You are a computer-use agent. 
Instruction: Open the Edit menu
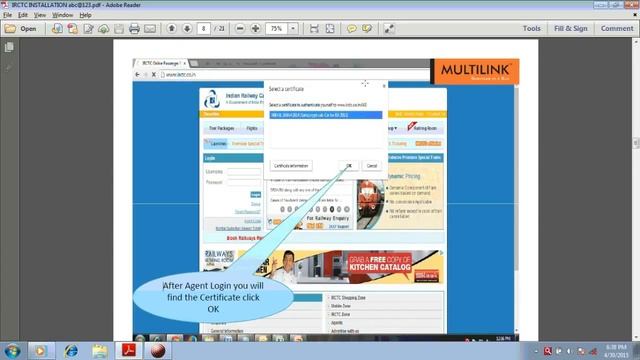point(23,15)
